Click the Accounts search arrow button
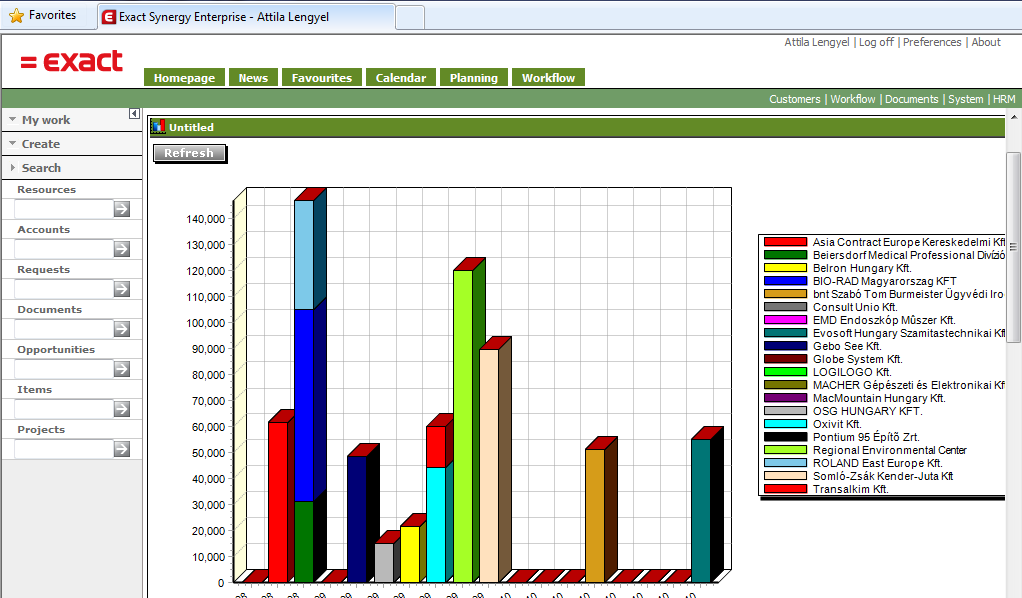This screenshot has width=1022, height=598. (122, 248)
